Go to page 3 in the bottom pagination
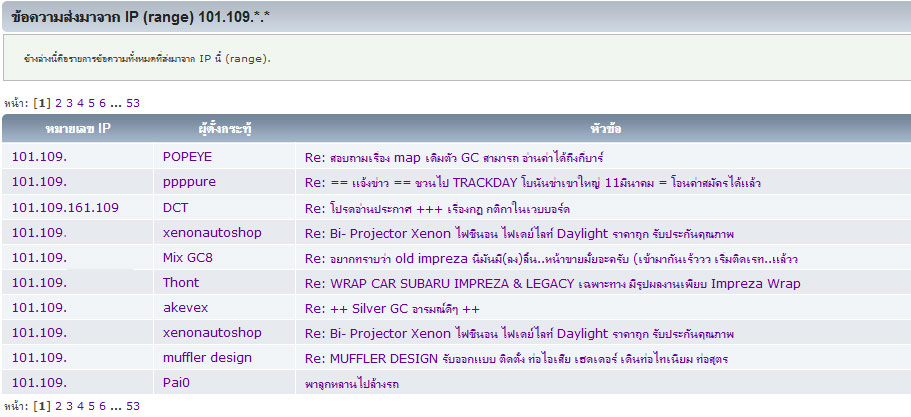The width and height of the screenshot is (911, 417). click(x=70, y=406)
